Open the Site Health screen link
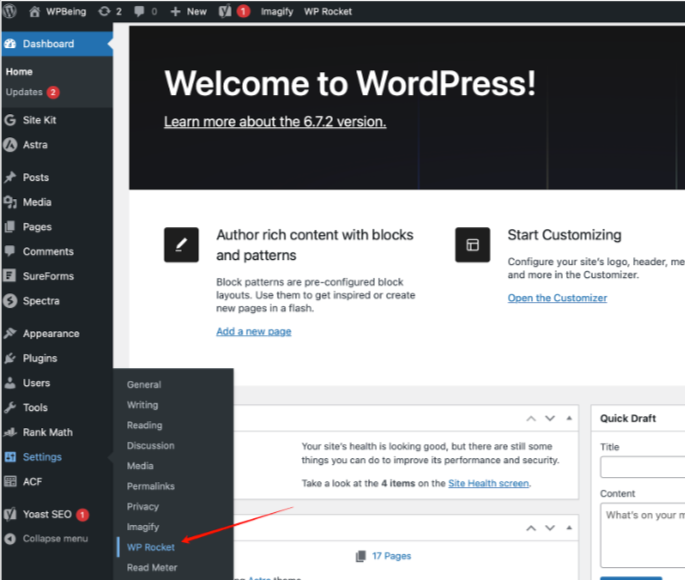The image size is (685, 580). click(x=488, y=483)
